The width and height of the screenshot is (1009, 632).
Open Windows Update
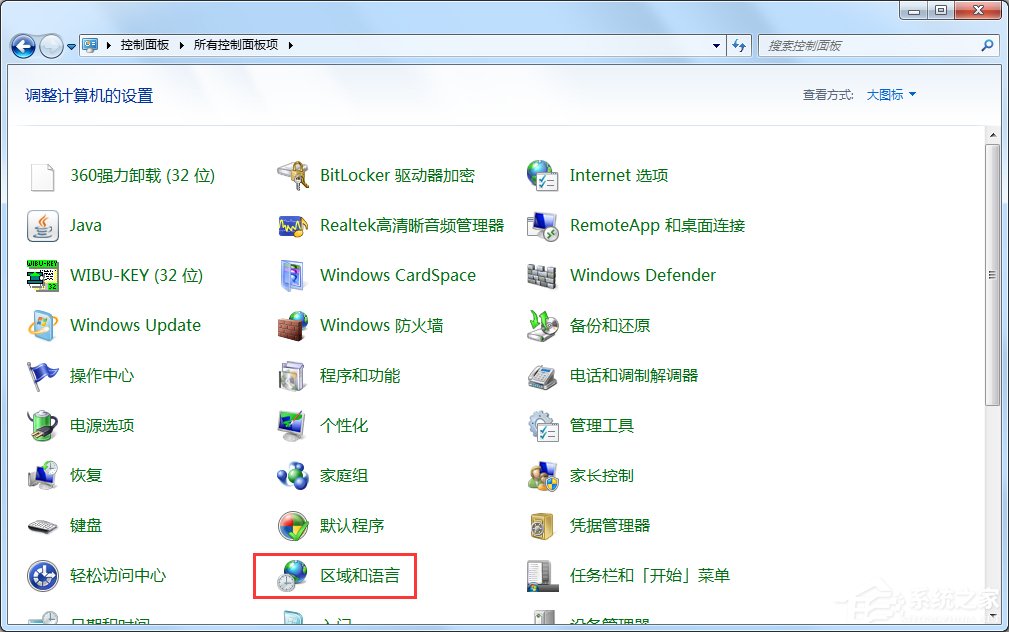[135, 325]
